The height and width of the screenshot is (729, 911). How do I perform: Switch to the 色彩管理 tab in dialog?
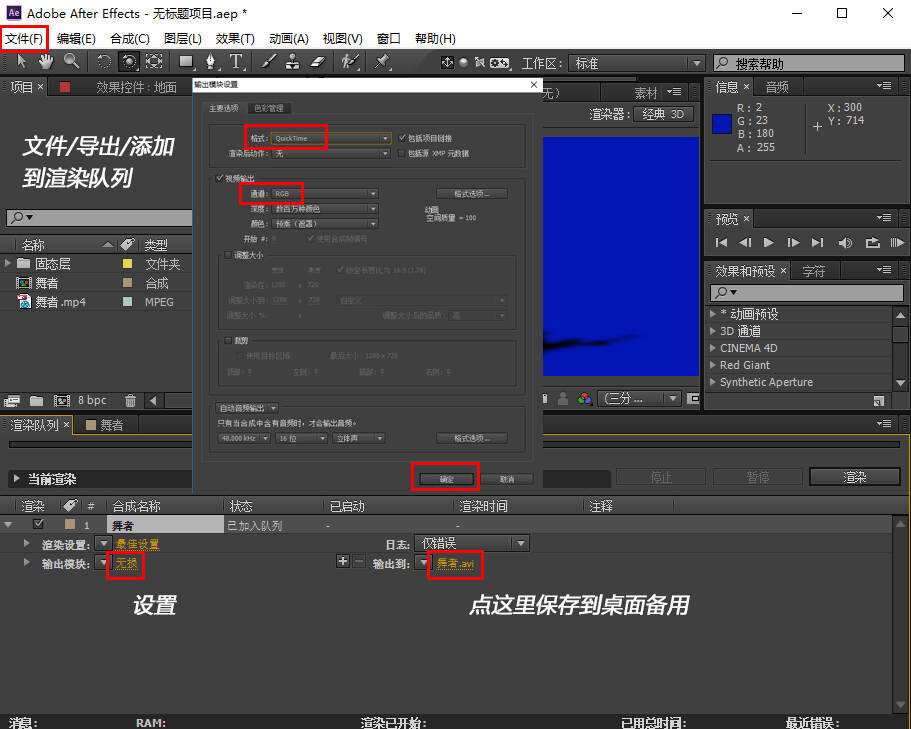(x=269, y=108)
